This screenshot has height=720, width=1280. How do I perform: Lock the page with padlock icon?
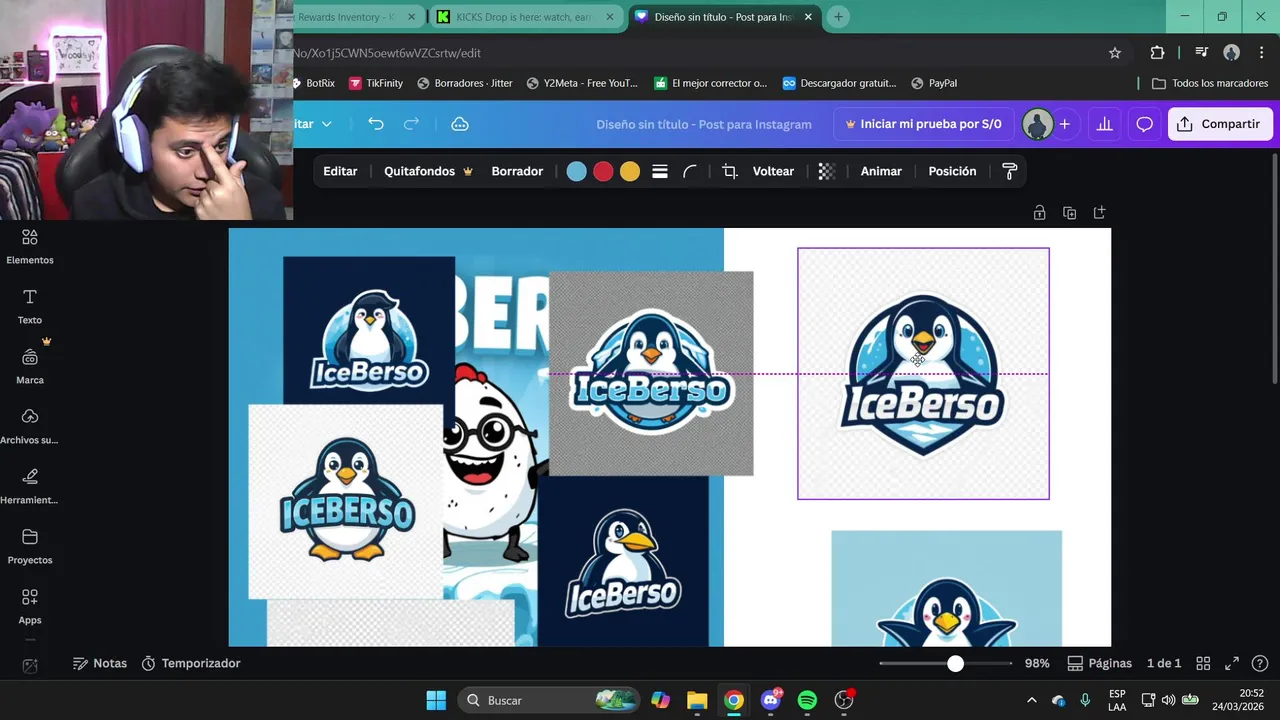coord(1039,213)
